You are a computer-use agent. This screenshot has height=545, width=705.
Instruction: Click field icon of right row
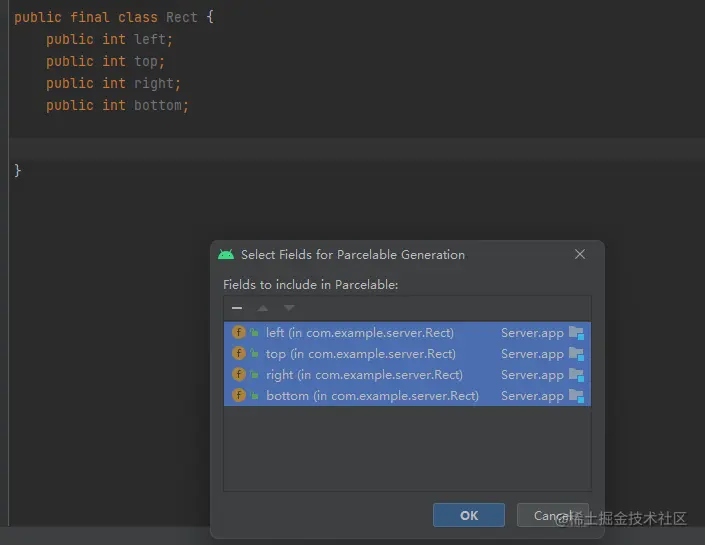(239, 374)
